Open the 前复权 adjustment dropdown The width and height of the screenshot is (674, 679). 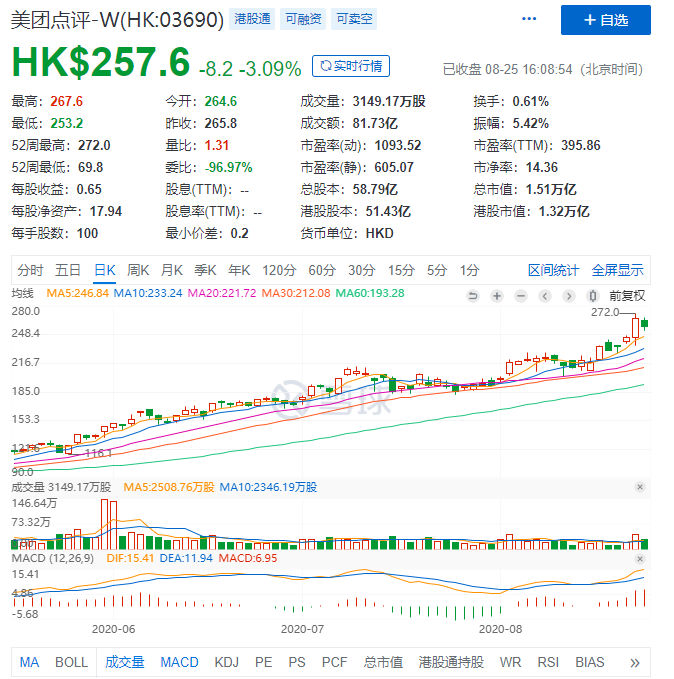pyautogui.click(x=627, y=296)
